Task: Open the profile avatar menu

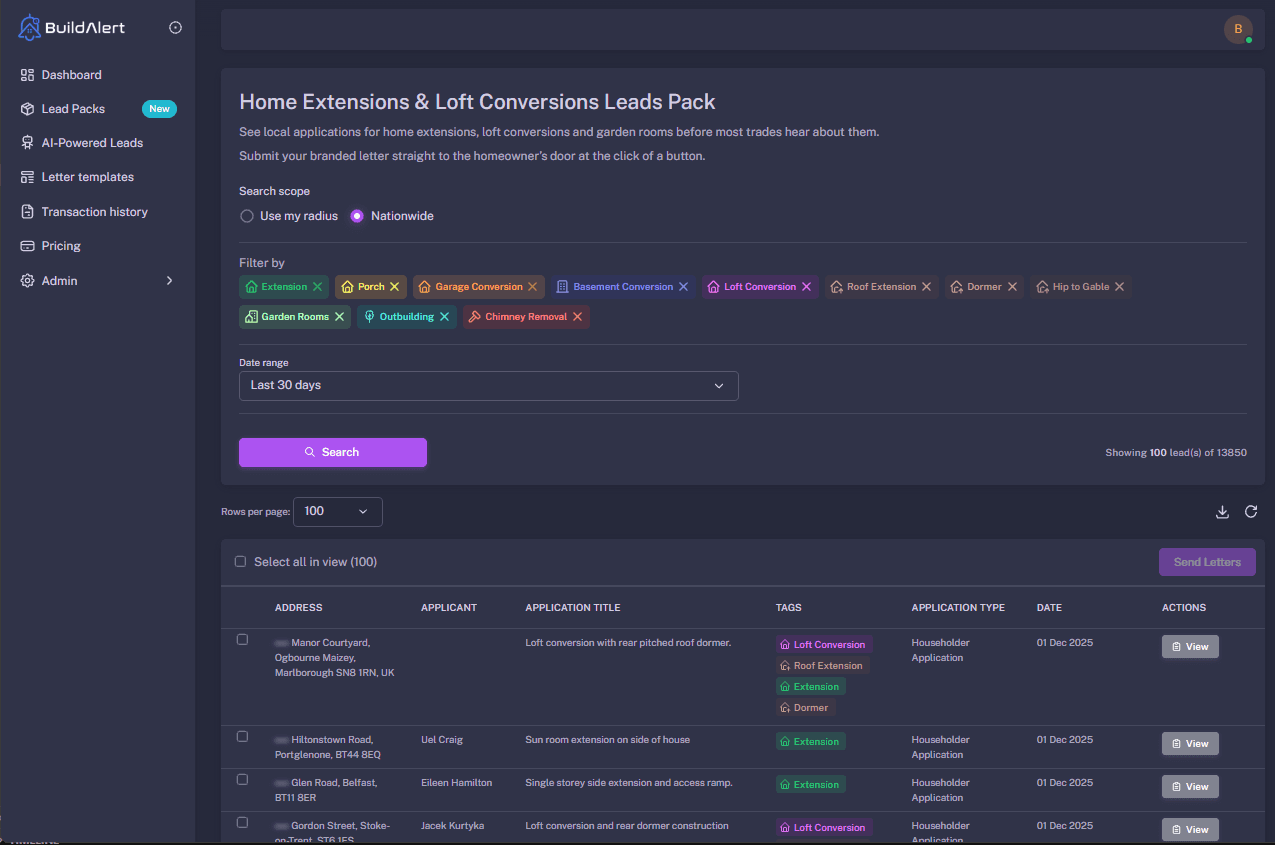Action: pyautogui.click(x=1238, y=29)
